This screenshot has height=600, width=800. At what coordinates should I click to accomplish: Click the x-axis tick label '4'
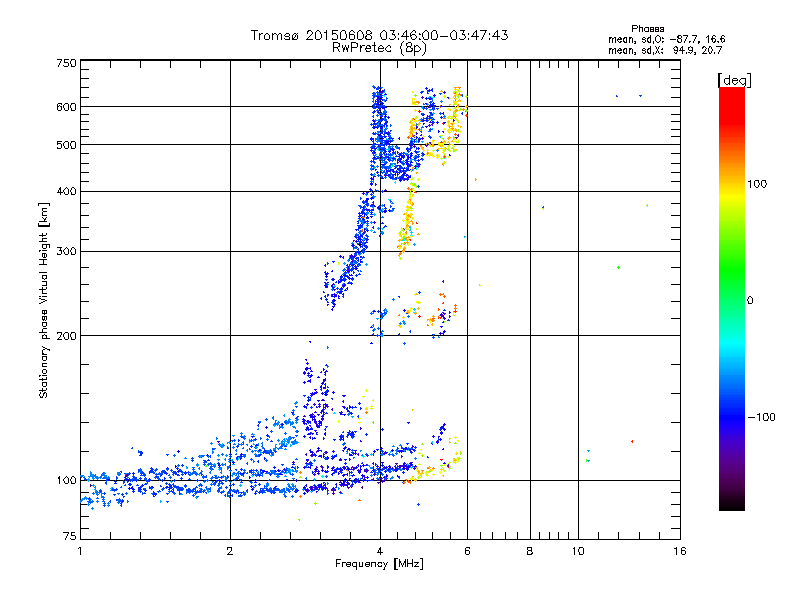380,551
